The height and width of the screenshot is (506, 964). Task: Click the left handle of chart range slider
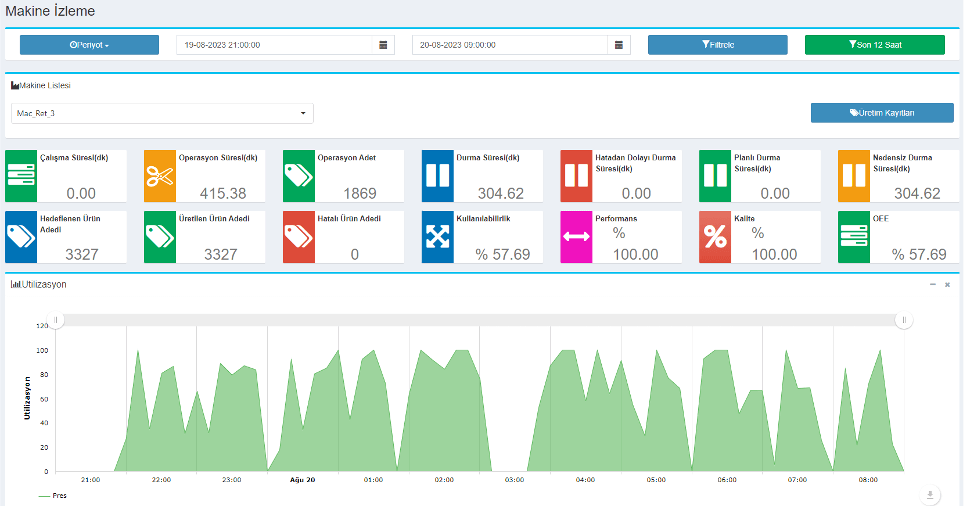(55, 320)
